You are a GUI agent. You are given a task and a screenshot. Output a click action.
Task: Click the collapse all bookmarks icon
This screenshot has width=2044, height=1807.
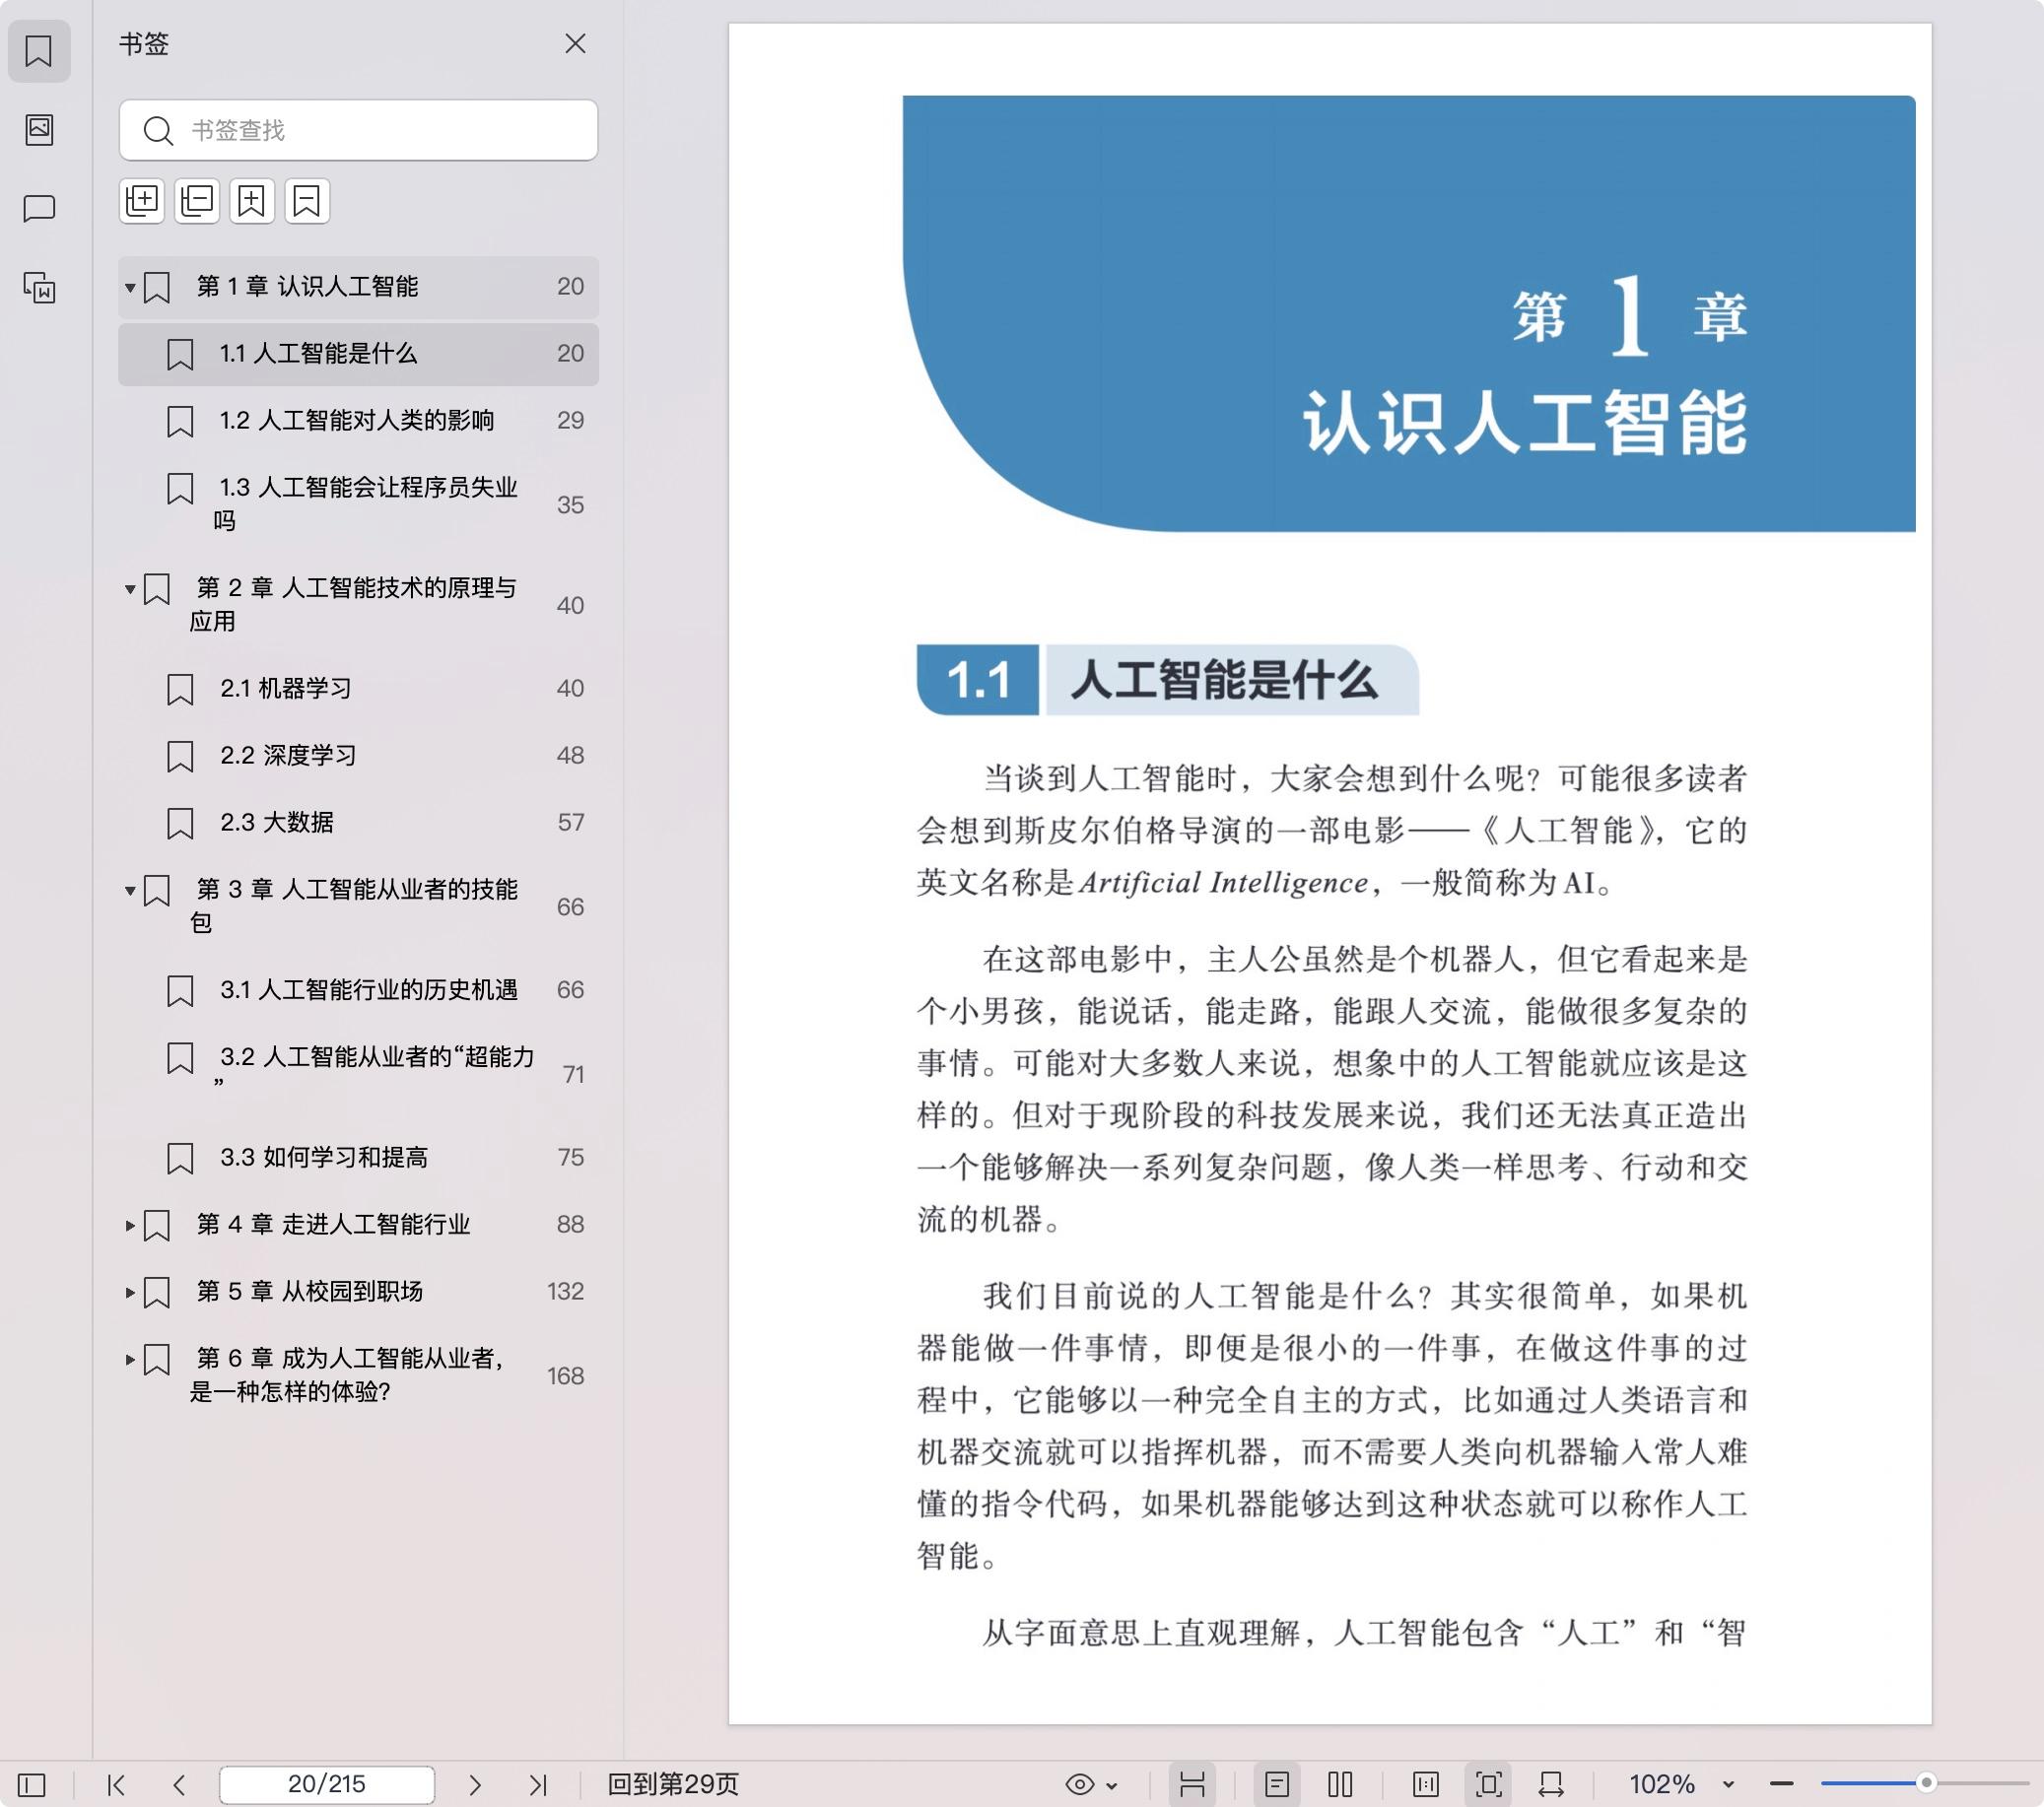tap(197, 201)
